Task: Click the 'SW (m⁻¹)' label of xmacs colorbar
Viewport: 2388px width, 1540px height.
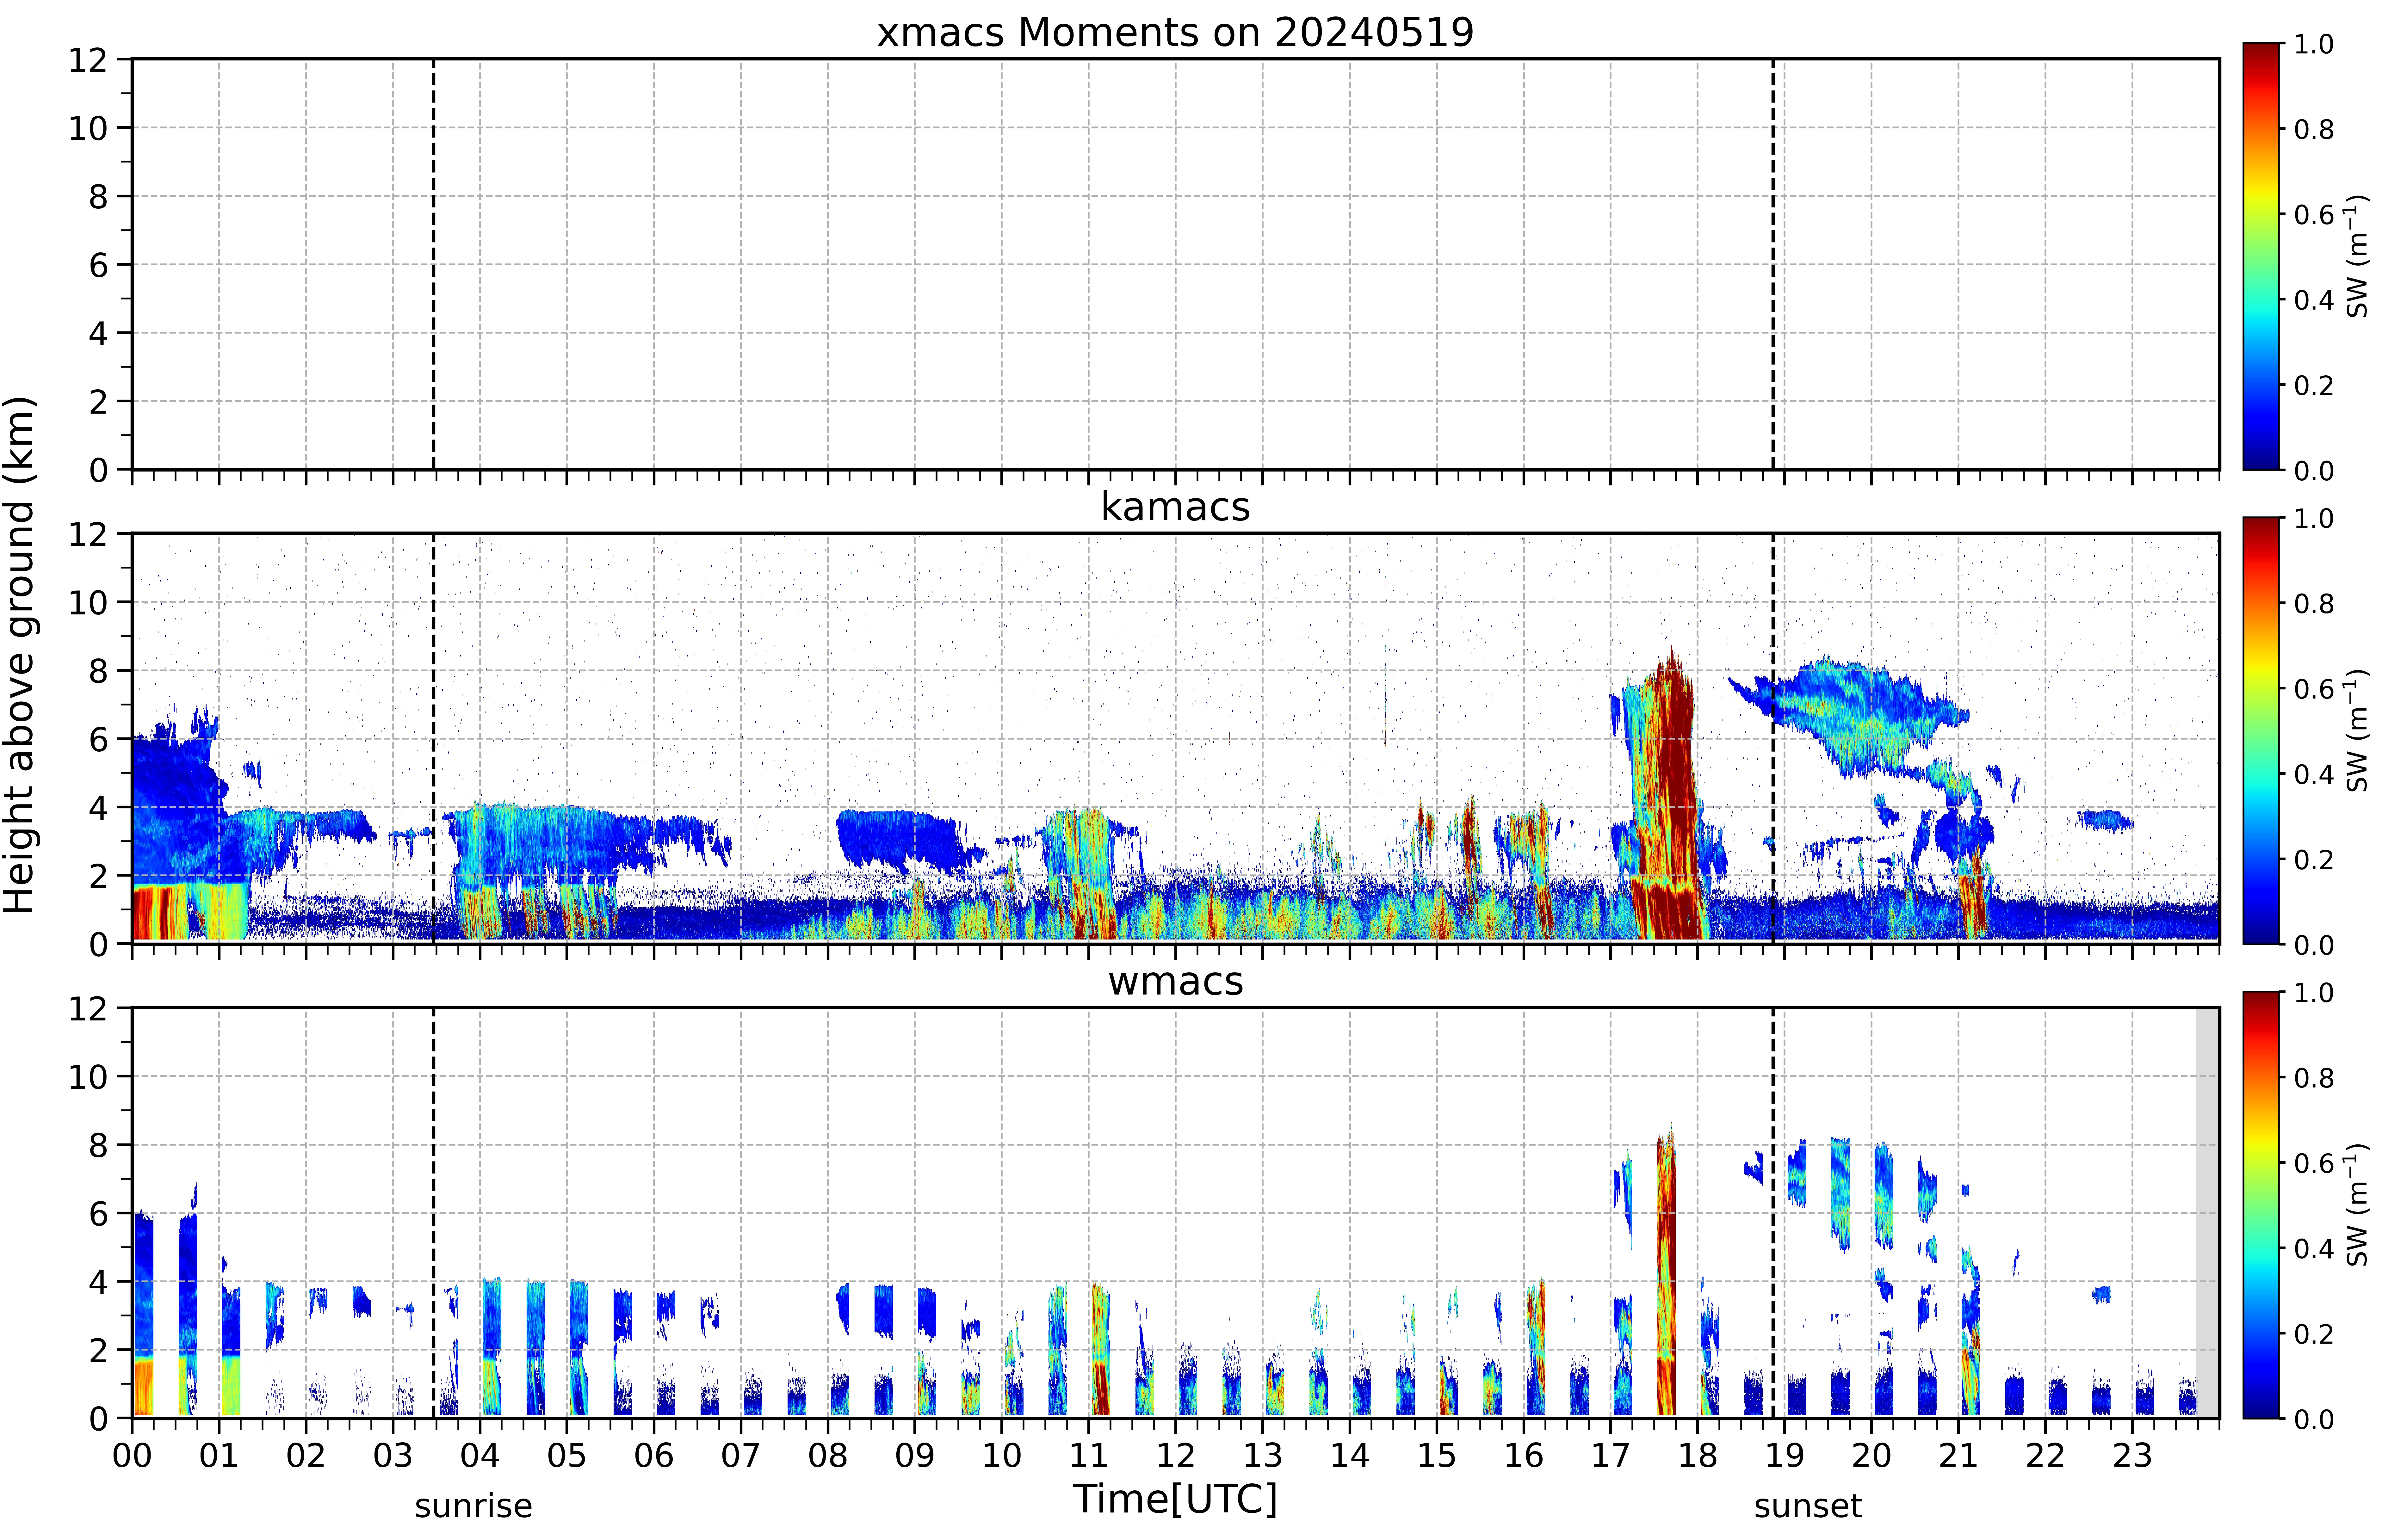Action: click(2358, 256)
